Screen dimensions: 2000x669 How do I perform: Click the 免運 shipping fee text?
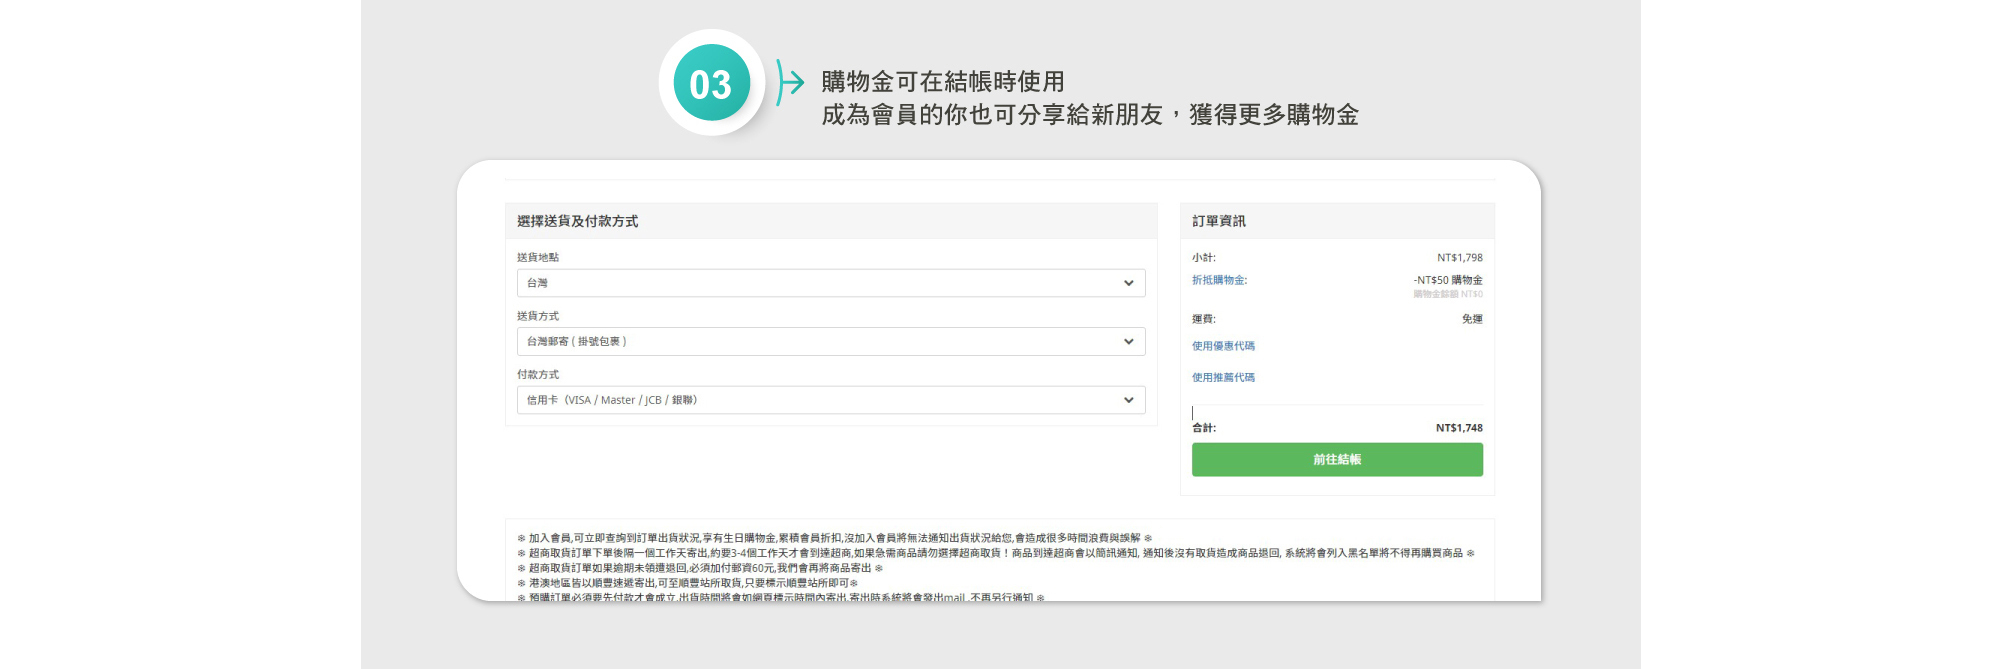point(1472,319)
